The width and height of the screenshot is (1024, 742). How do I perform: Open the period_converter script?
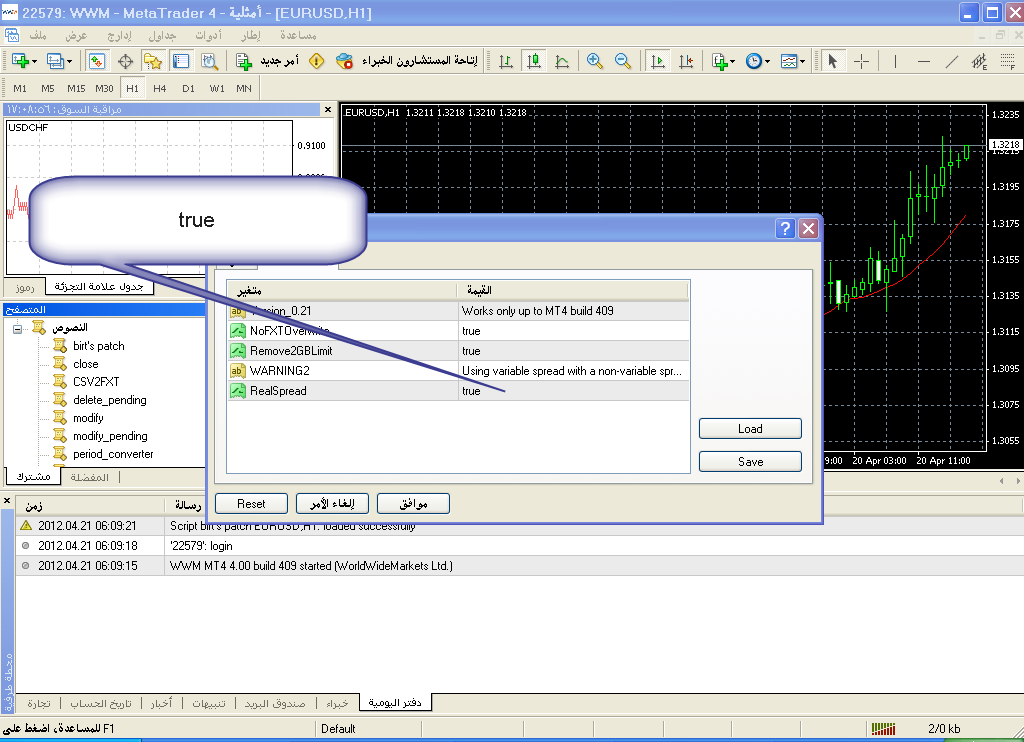pos(113,454)
